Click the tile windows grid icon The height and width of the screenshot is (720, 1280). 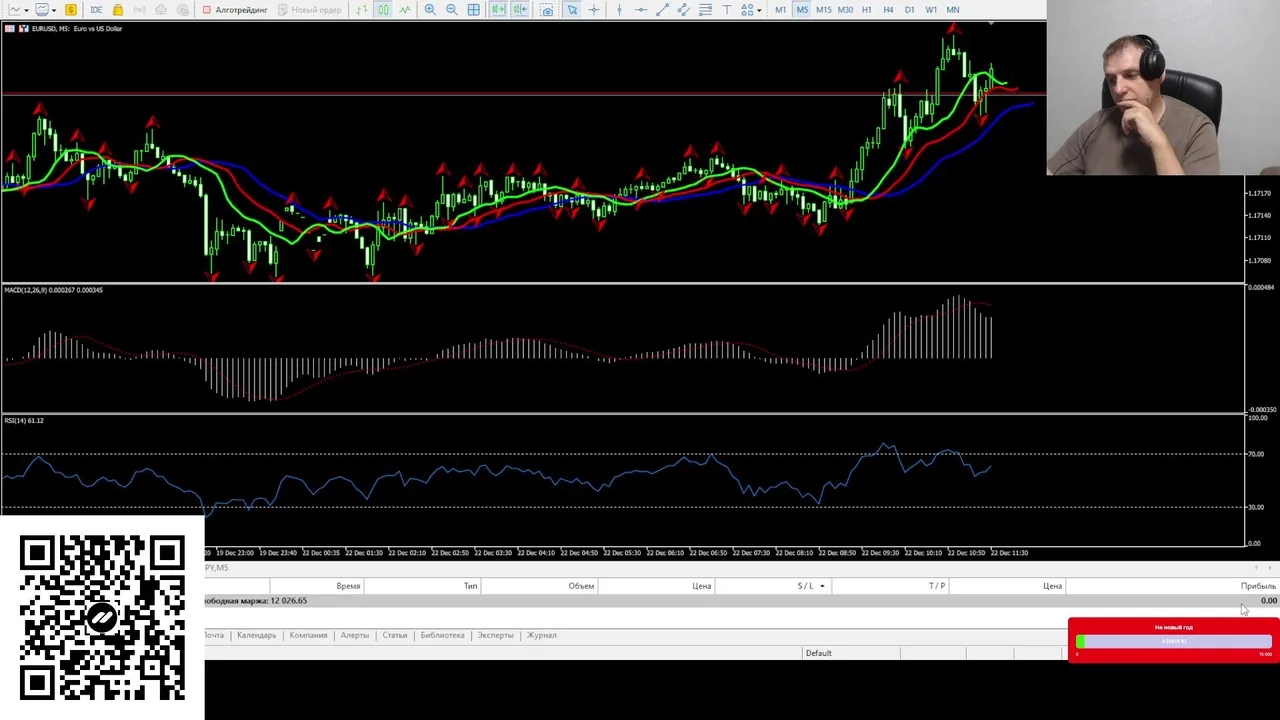(473, 9)
